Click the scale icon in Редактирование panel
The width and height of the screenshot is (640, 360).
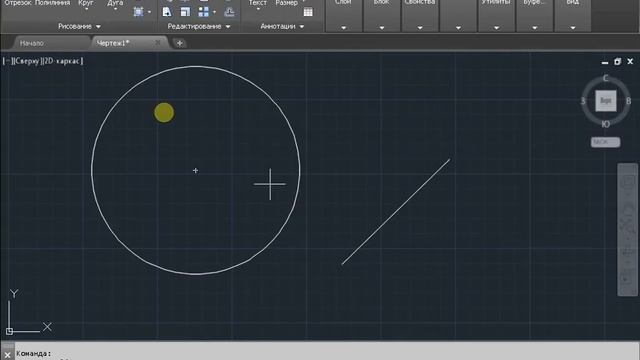(185, 12)
